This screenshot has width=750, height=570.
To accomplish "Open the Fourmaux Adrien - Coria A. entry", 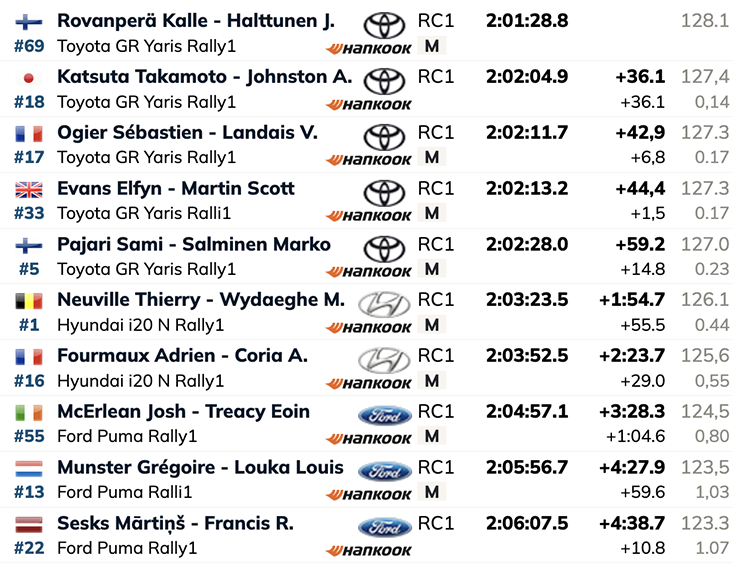I will tap(182, 356).
